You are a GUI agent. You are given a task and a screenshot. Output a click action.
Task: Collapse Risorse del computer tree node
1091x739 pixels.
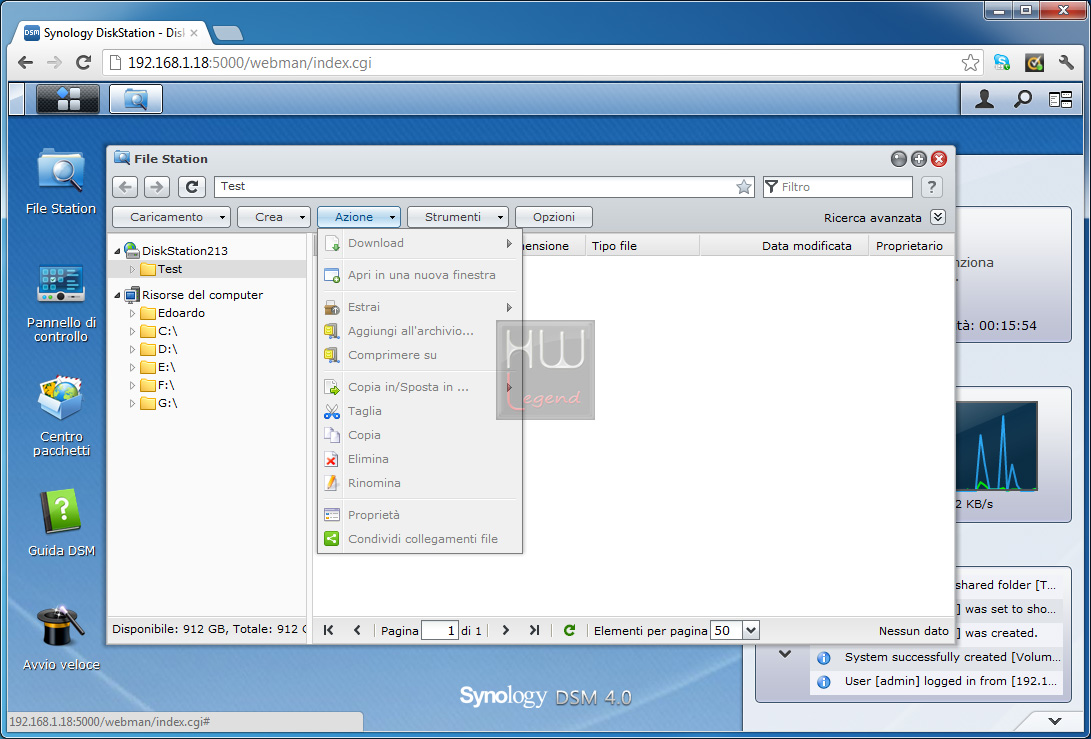117,295
